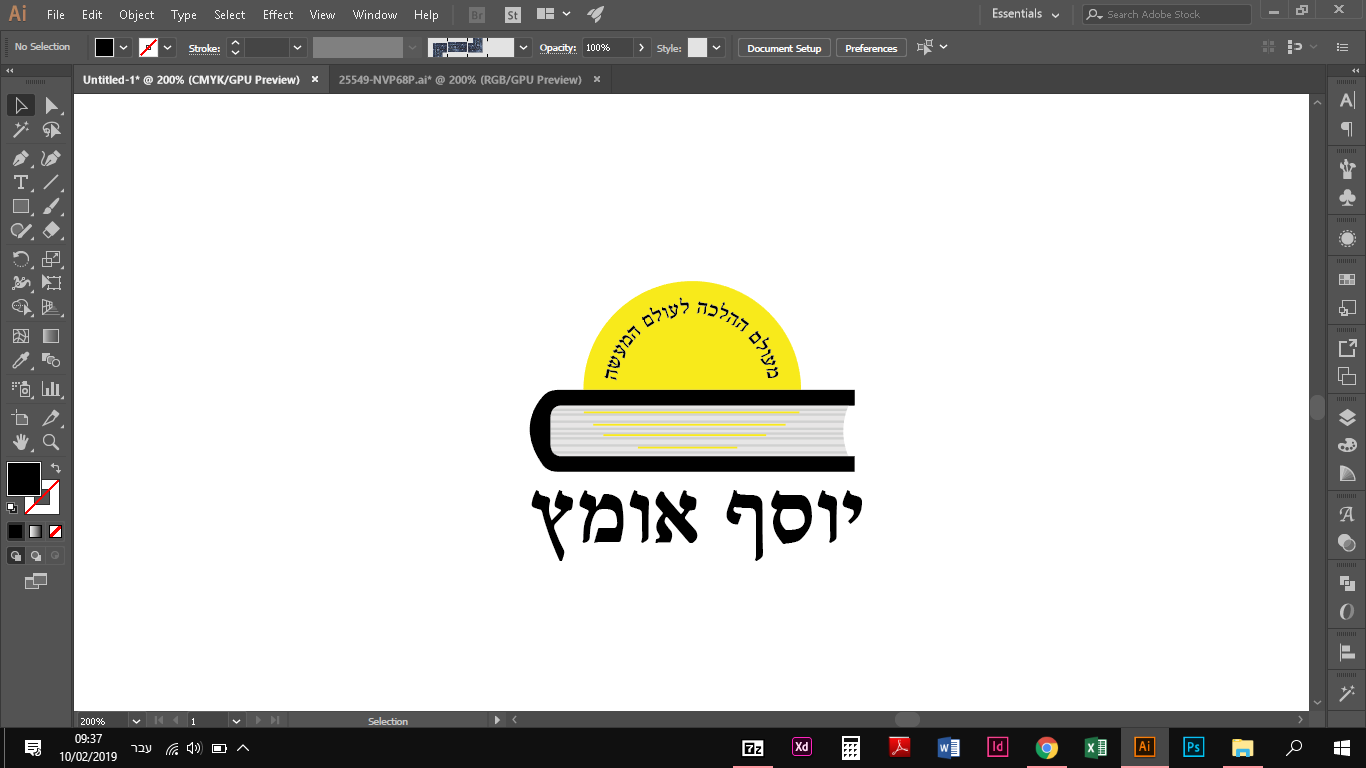Open Preferences via the control bar button

(x=870, y=47)
